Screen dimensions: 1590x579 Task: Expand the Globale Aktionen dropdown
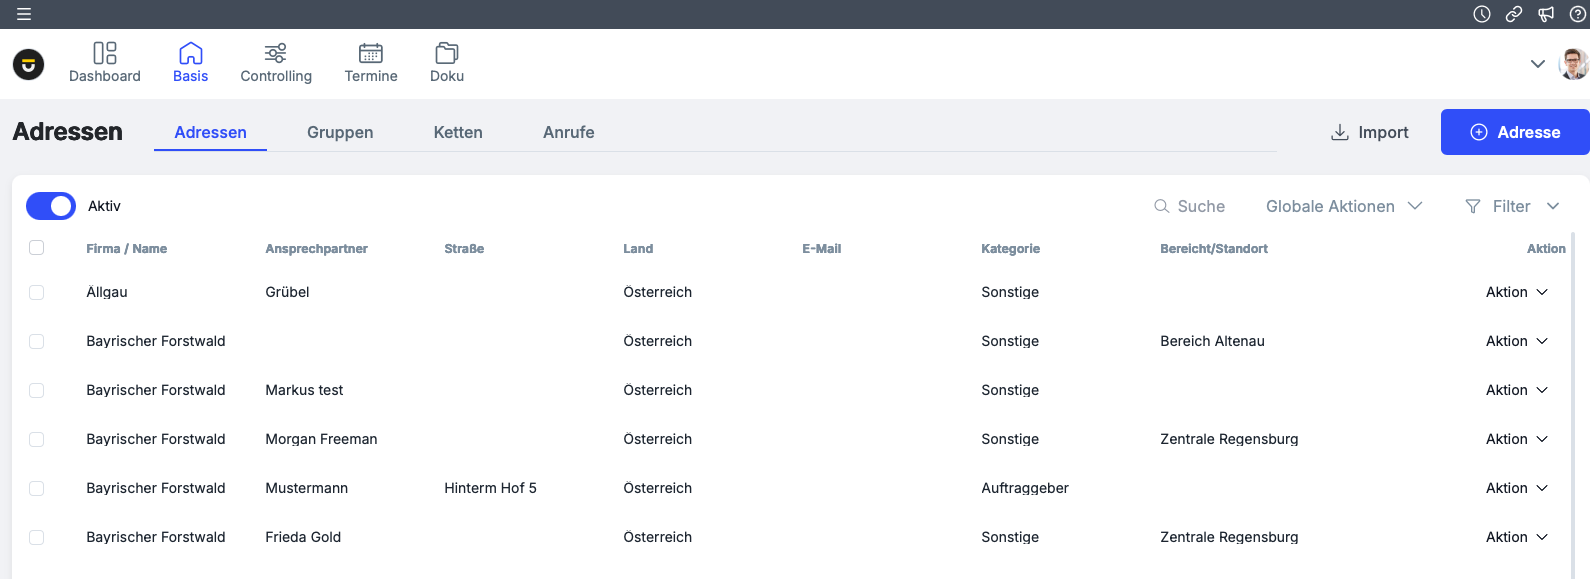pos(1343,206)
